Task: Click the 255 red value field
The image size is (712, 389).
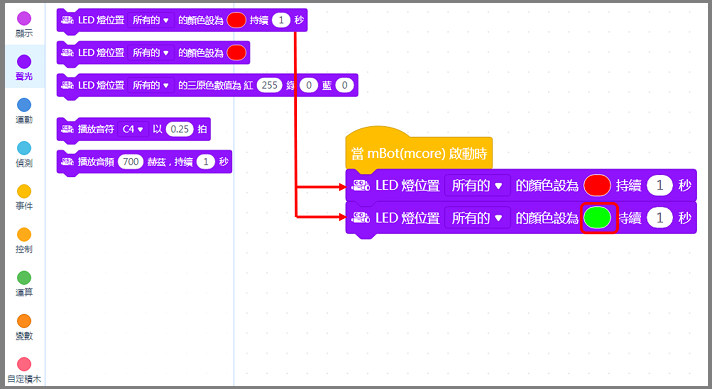Action: point(269,85)
